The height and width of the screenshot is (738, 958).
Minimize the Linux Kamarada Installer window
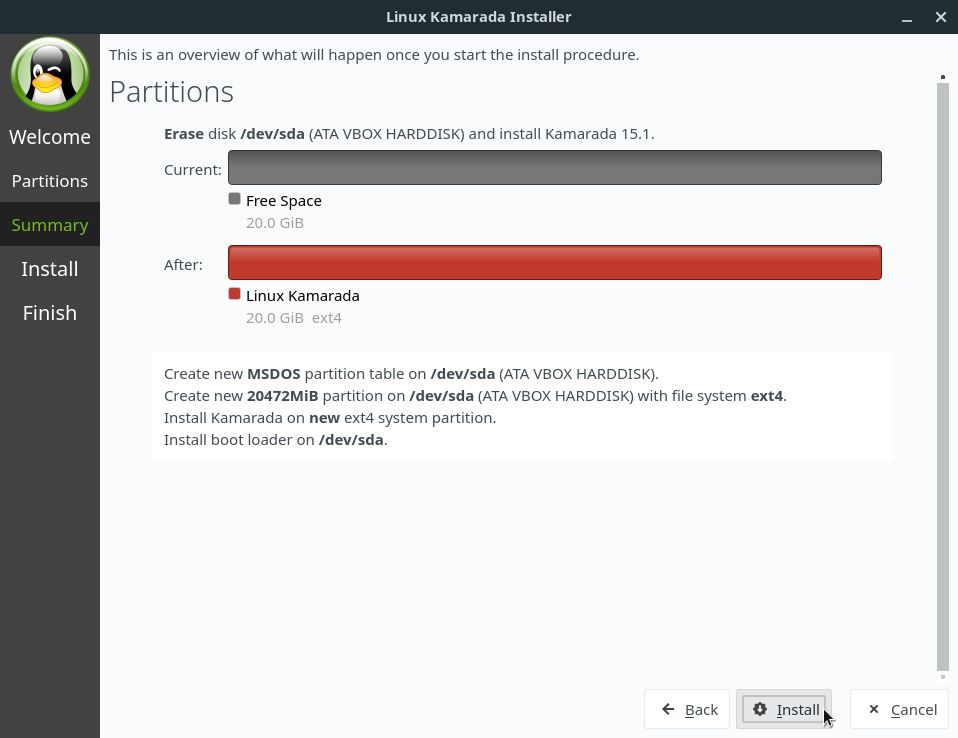coord(907,17)
